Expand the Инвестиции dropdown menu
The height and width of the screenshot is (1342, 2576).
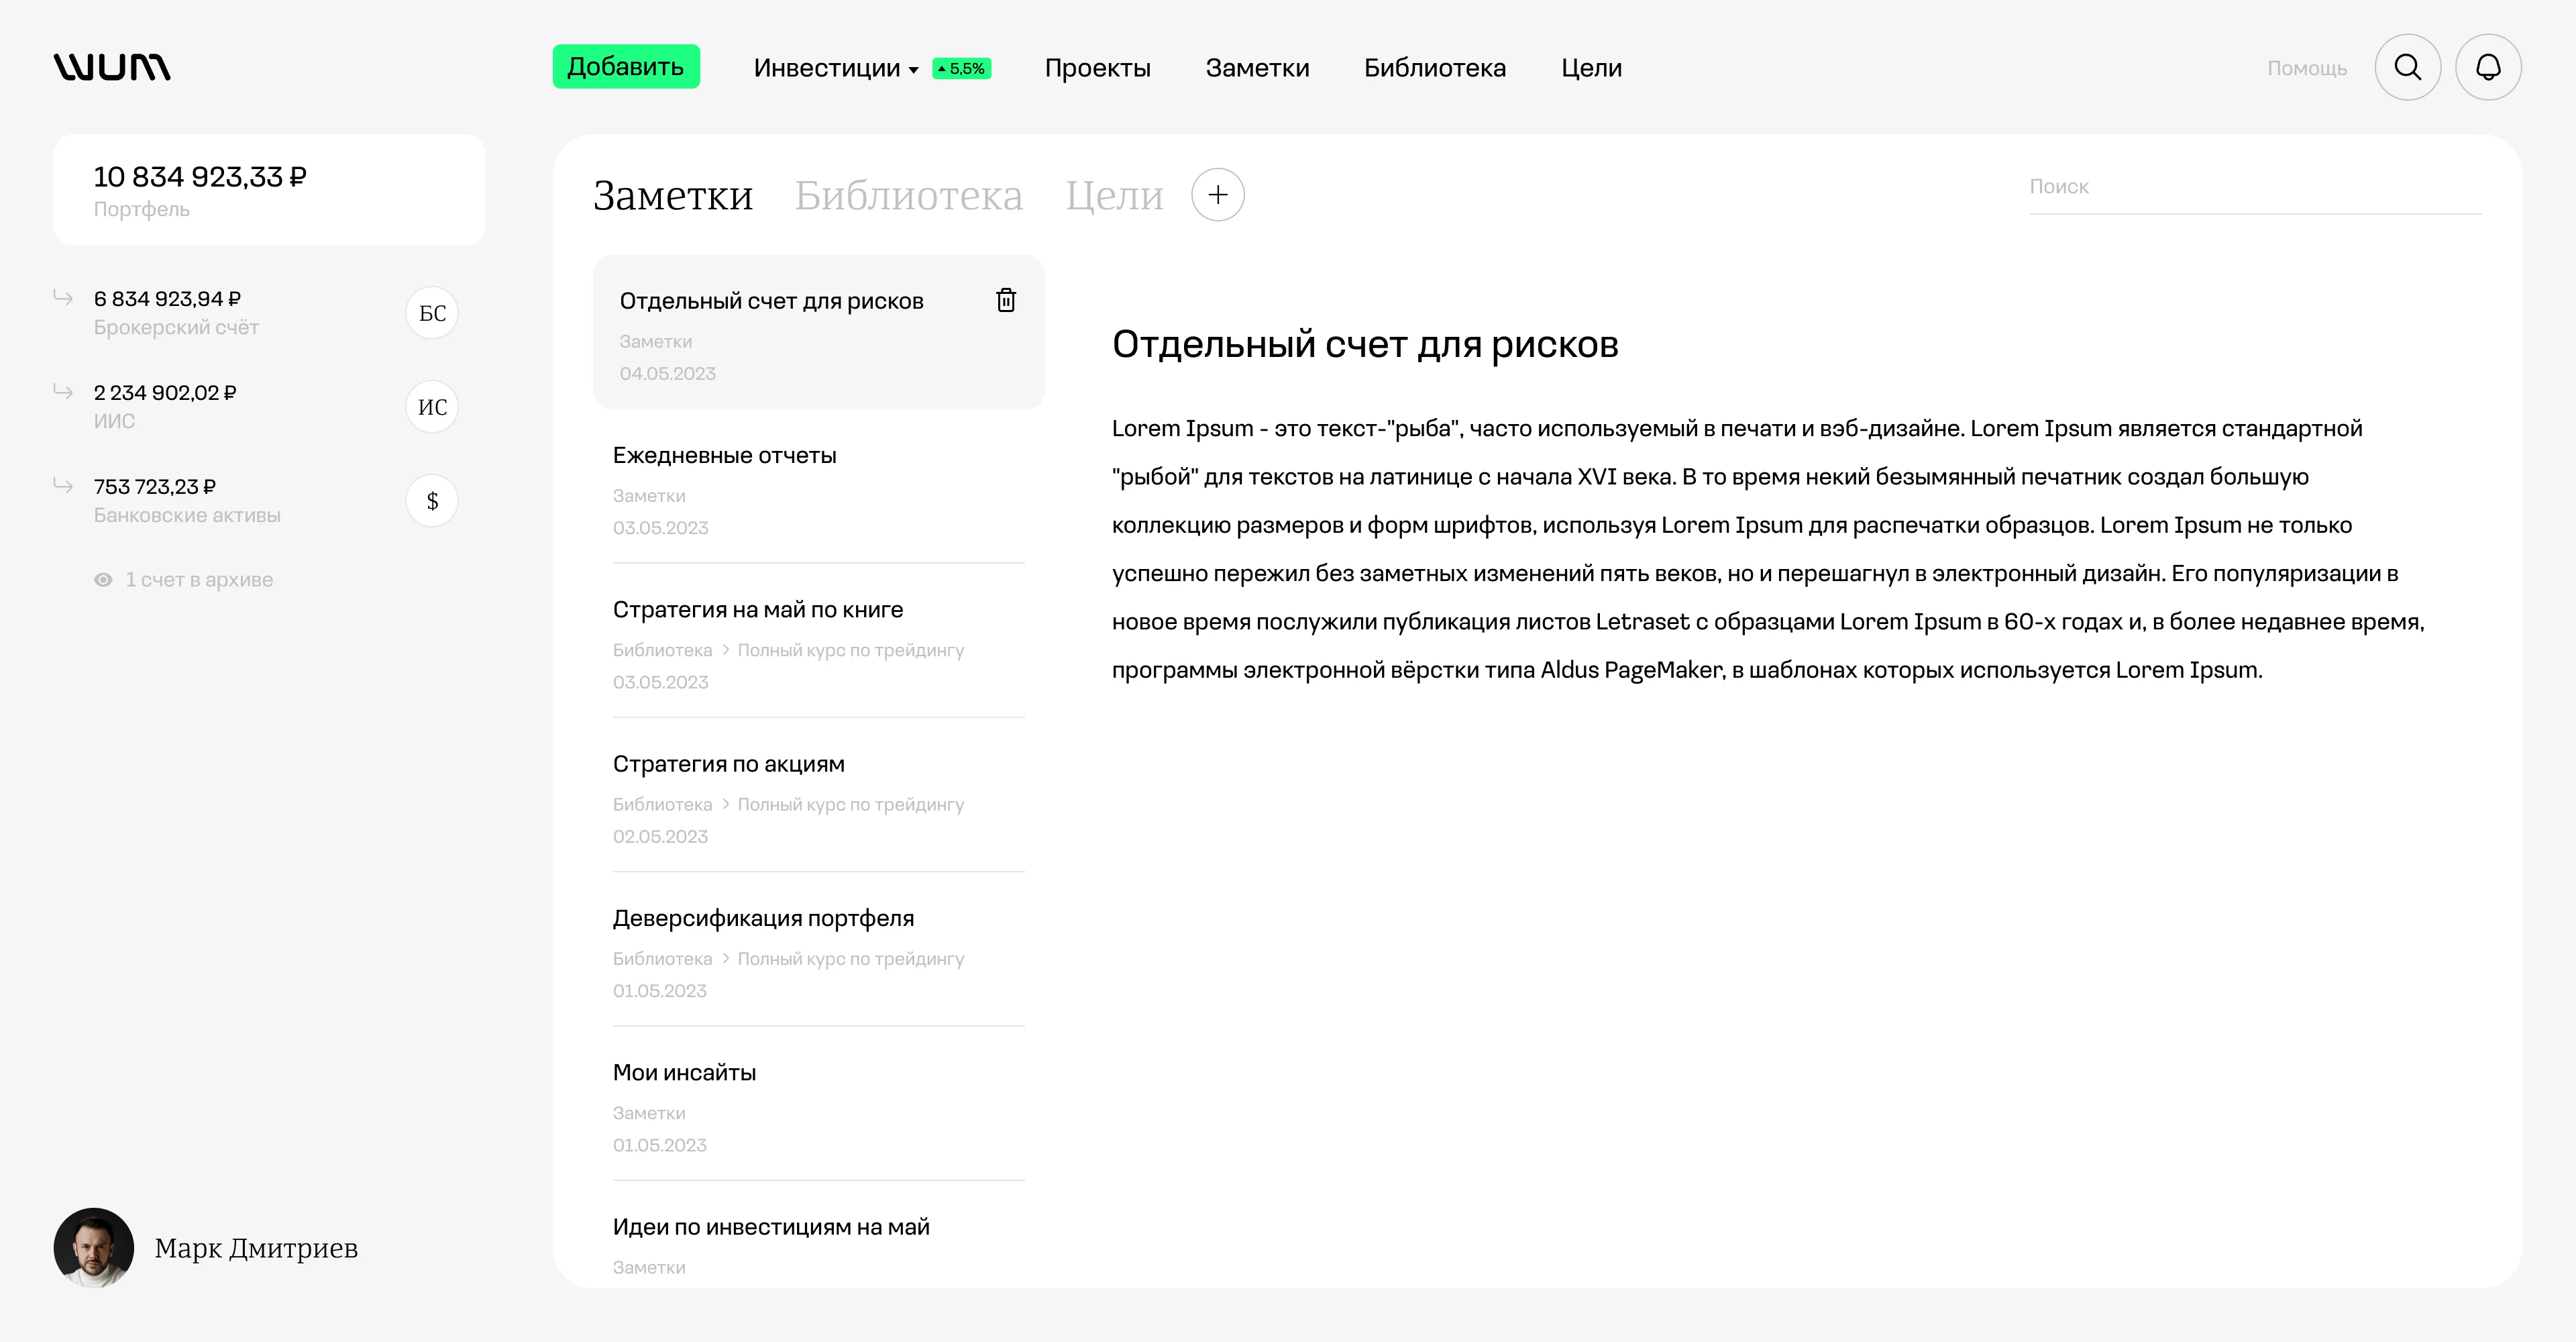coord(836,68)
